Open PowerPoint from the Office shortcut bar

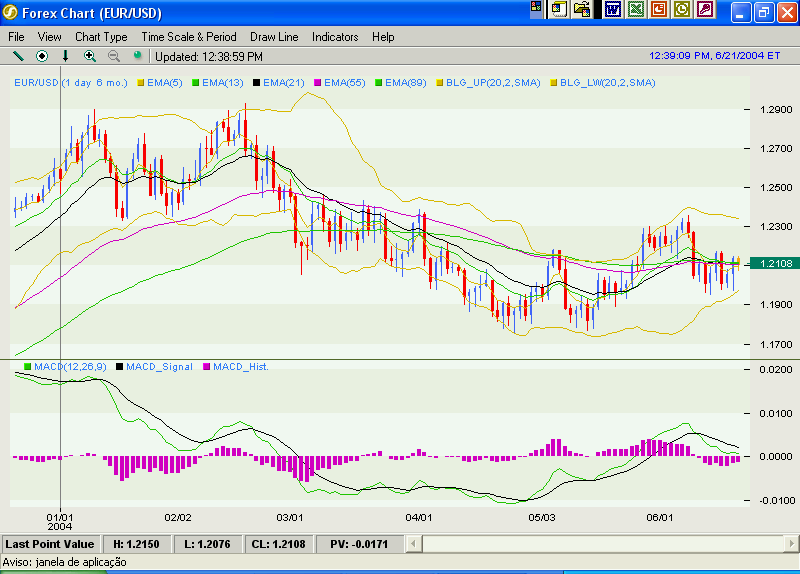pos(659,9)
